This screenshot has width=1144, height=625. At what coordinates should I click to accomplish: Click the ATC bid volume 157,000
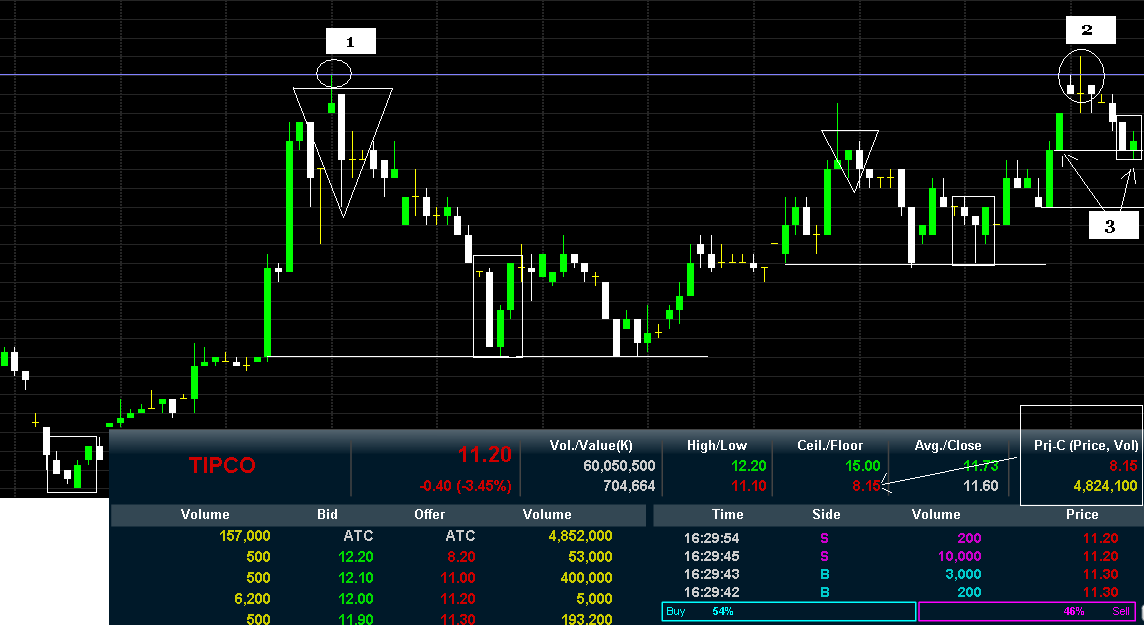tap(244, 536)
